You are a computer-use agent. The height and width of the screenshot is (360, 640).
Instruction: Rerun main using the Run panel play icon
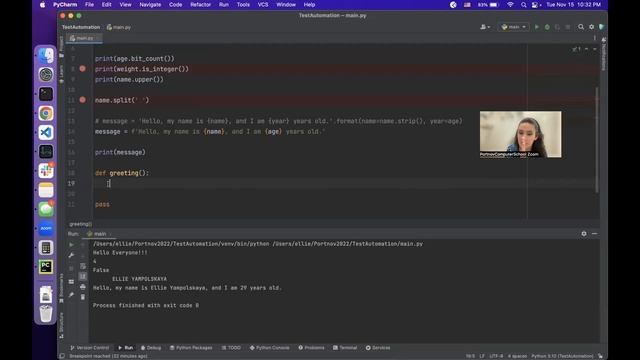click(x=71, y=244)
